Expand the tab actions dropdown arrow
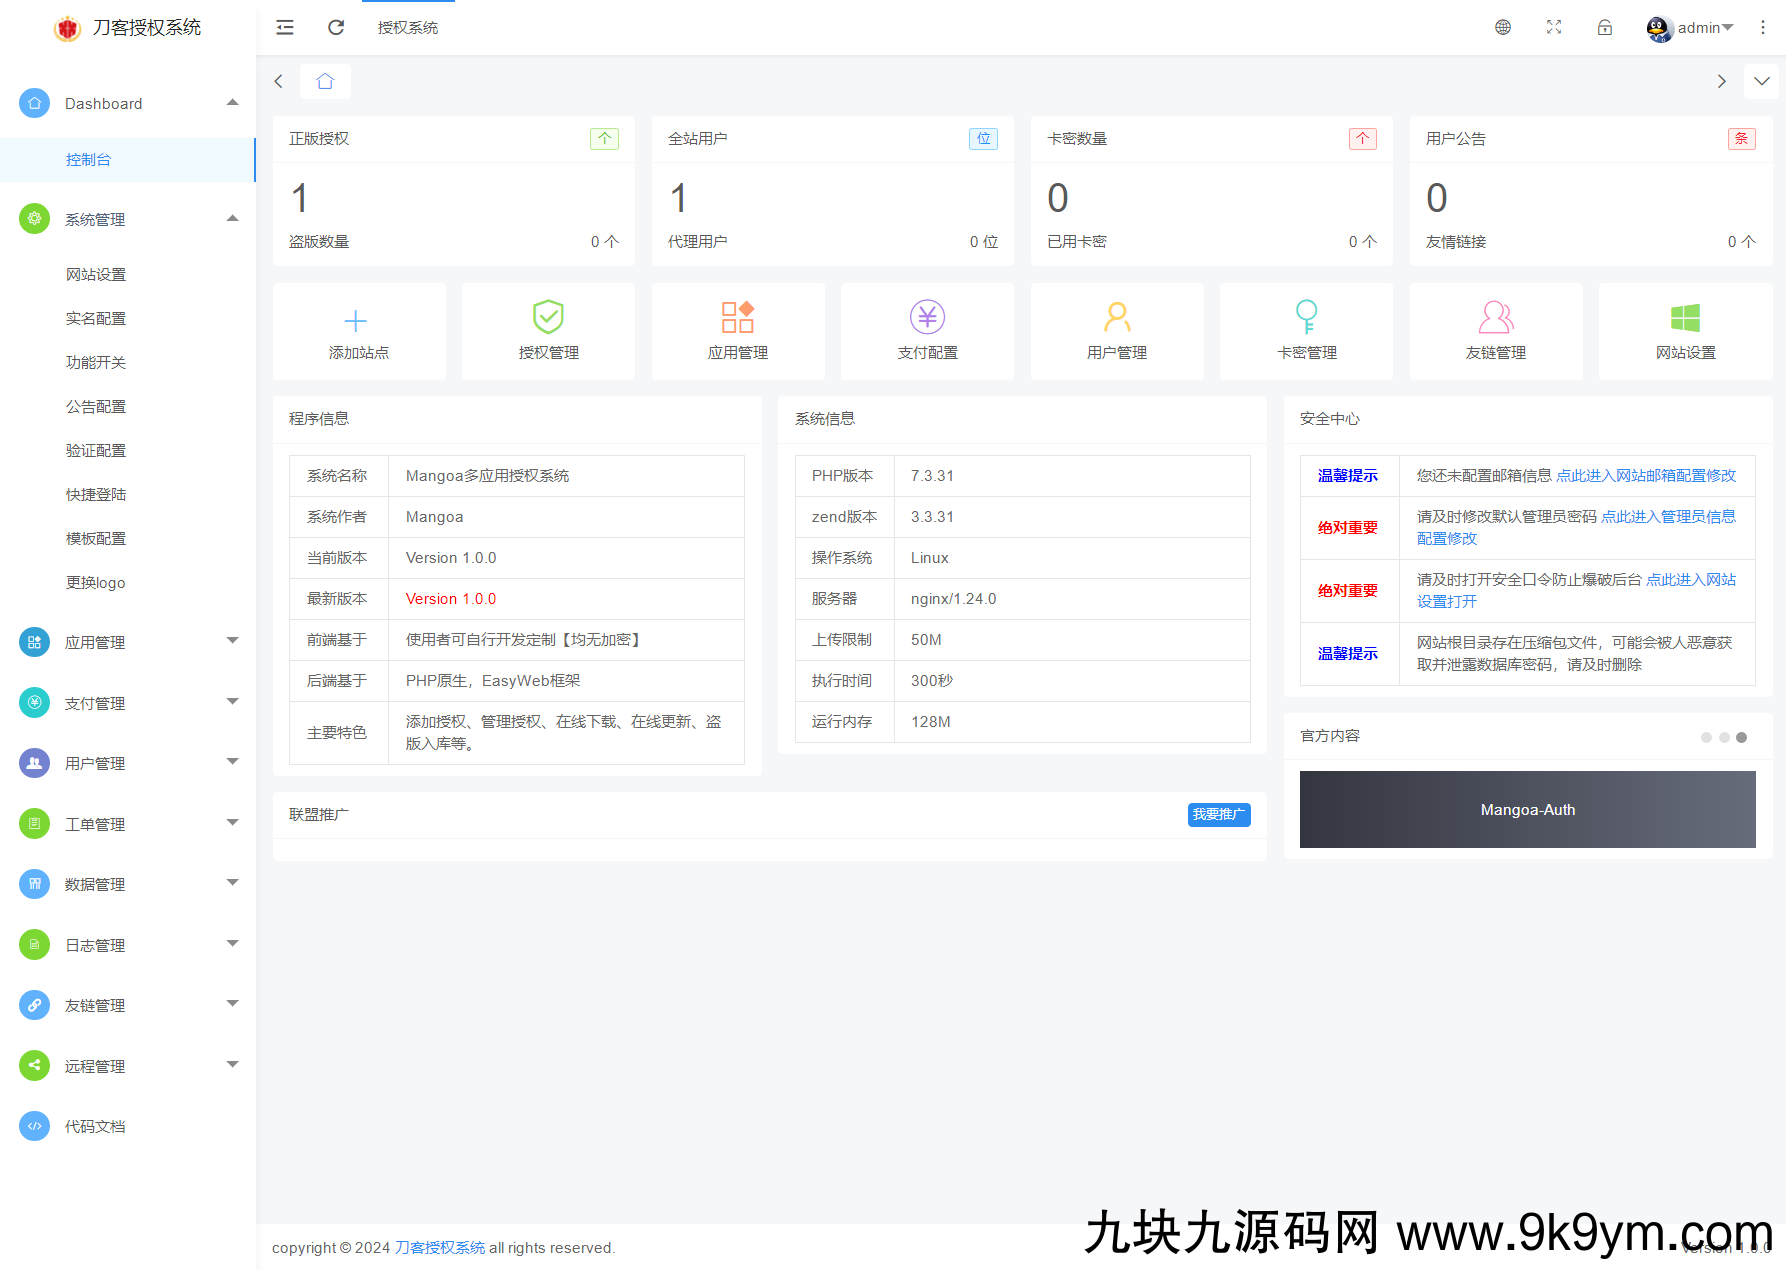This screenshot has height=1270, width=1786. [1761, 81]
